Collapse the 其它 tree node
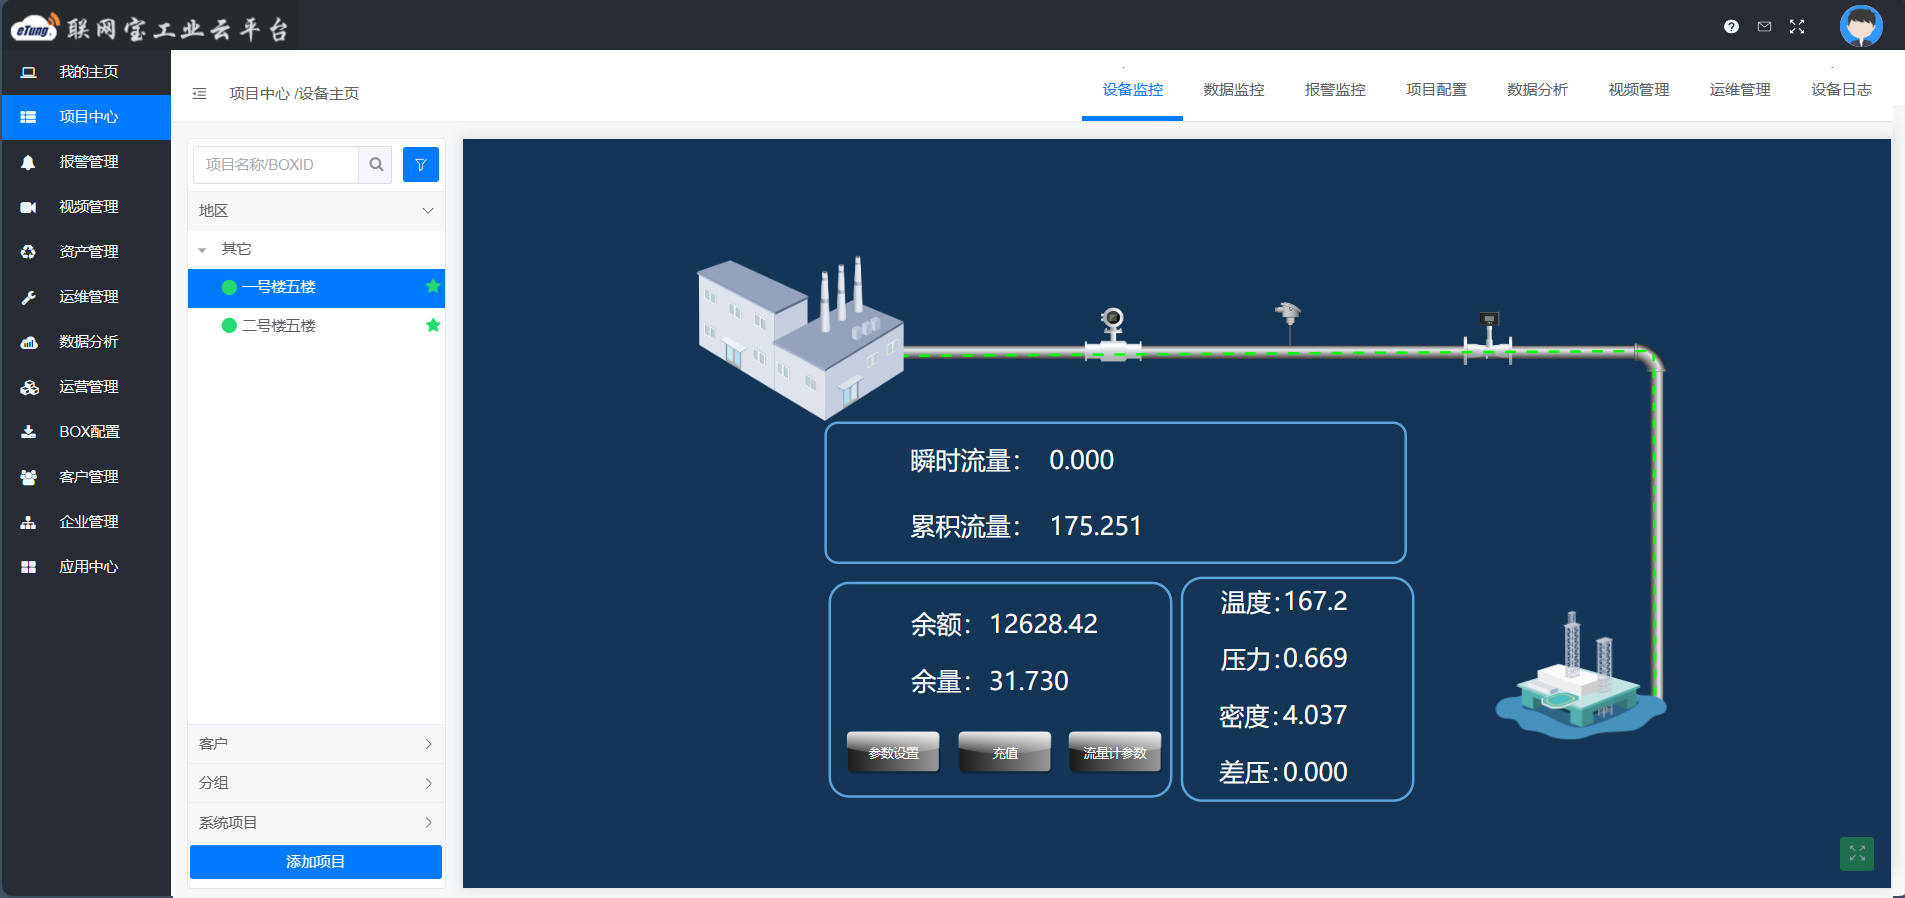 (202, 250)
